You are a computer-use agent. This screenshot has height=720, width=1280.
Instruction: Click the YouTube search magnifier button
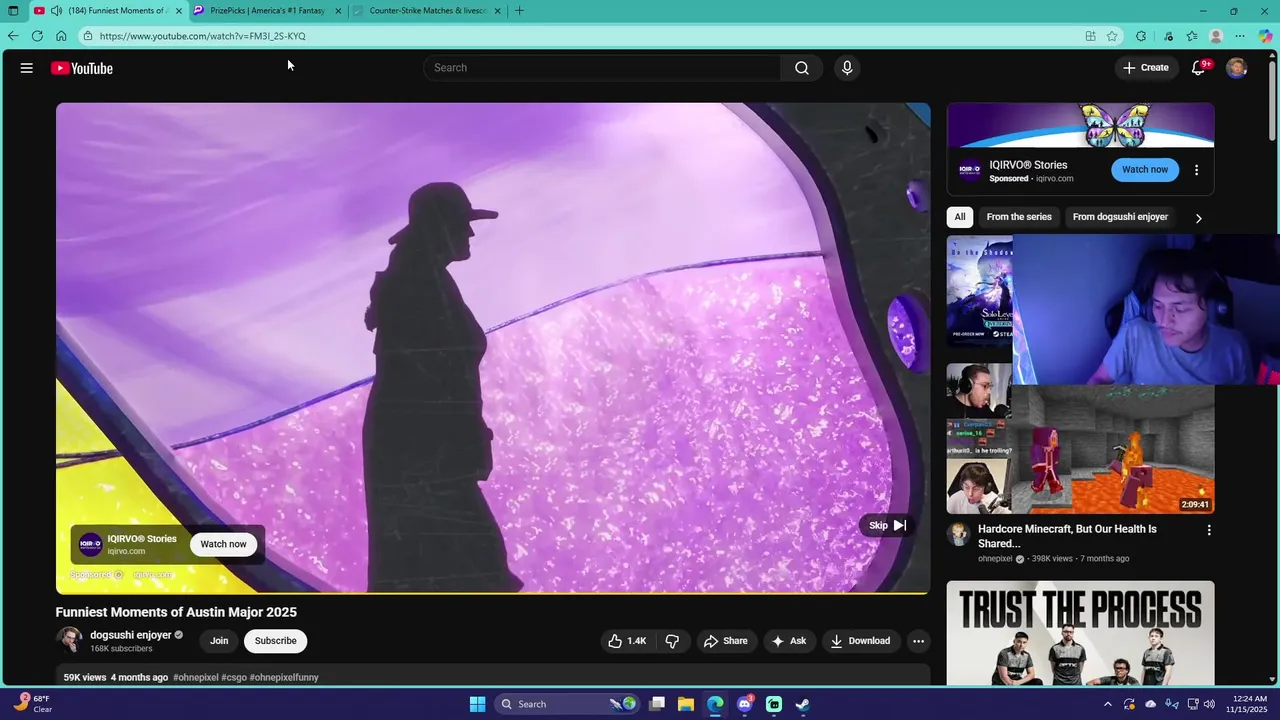[x=802, y=68]
